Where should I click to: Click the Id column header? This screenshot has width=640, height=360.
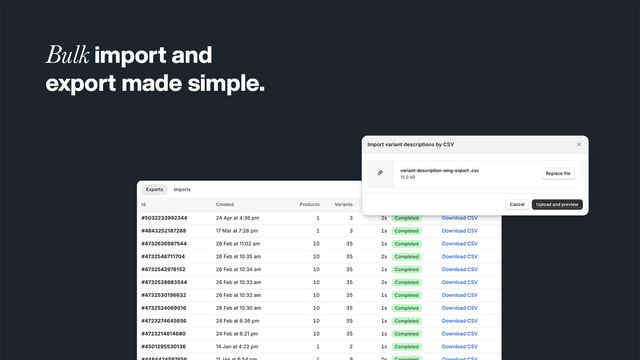(x=143, y=204)
